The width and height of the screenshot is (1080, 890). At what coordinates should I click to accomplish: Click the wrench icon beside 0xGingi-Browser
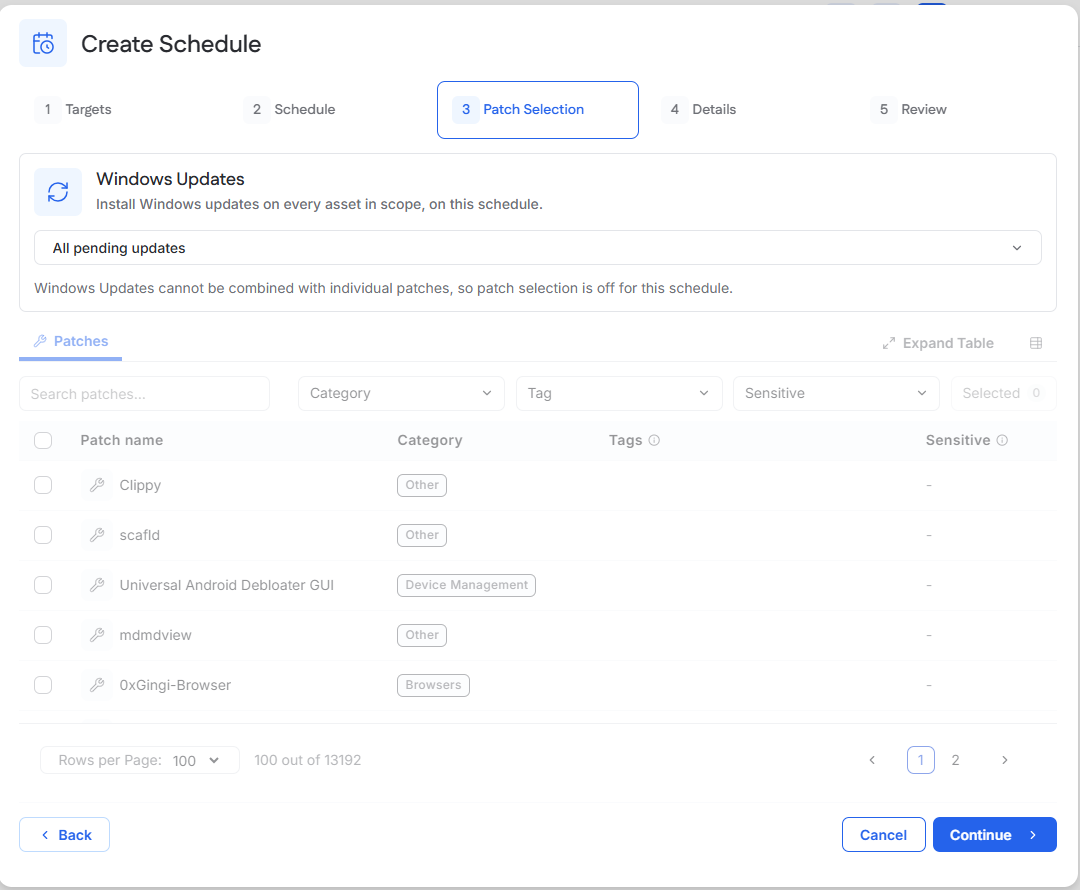point(97,685)
